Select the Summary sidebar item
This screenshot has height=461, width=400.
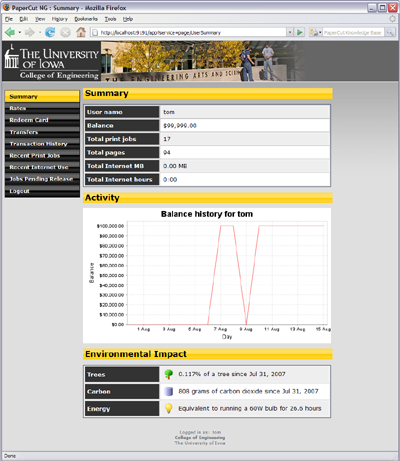[42, 96]
